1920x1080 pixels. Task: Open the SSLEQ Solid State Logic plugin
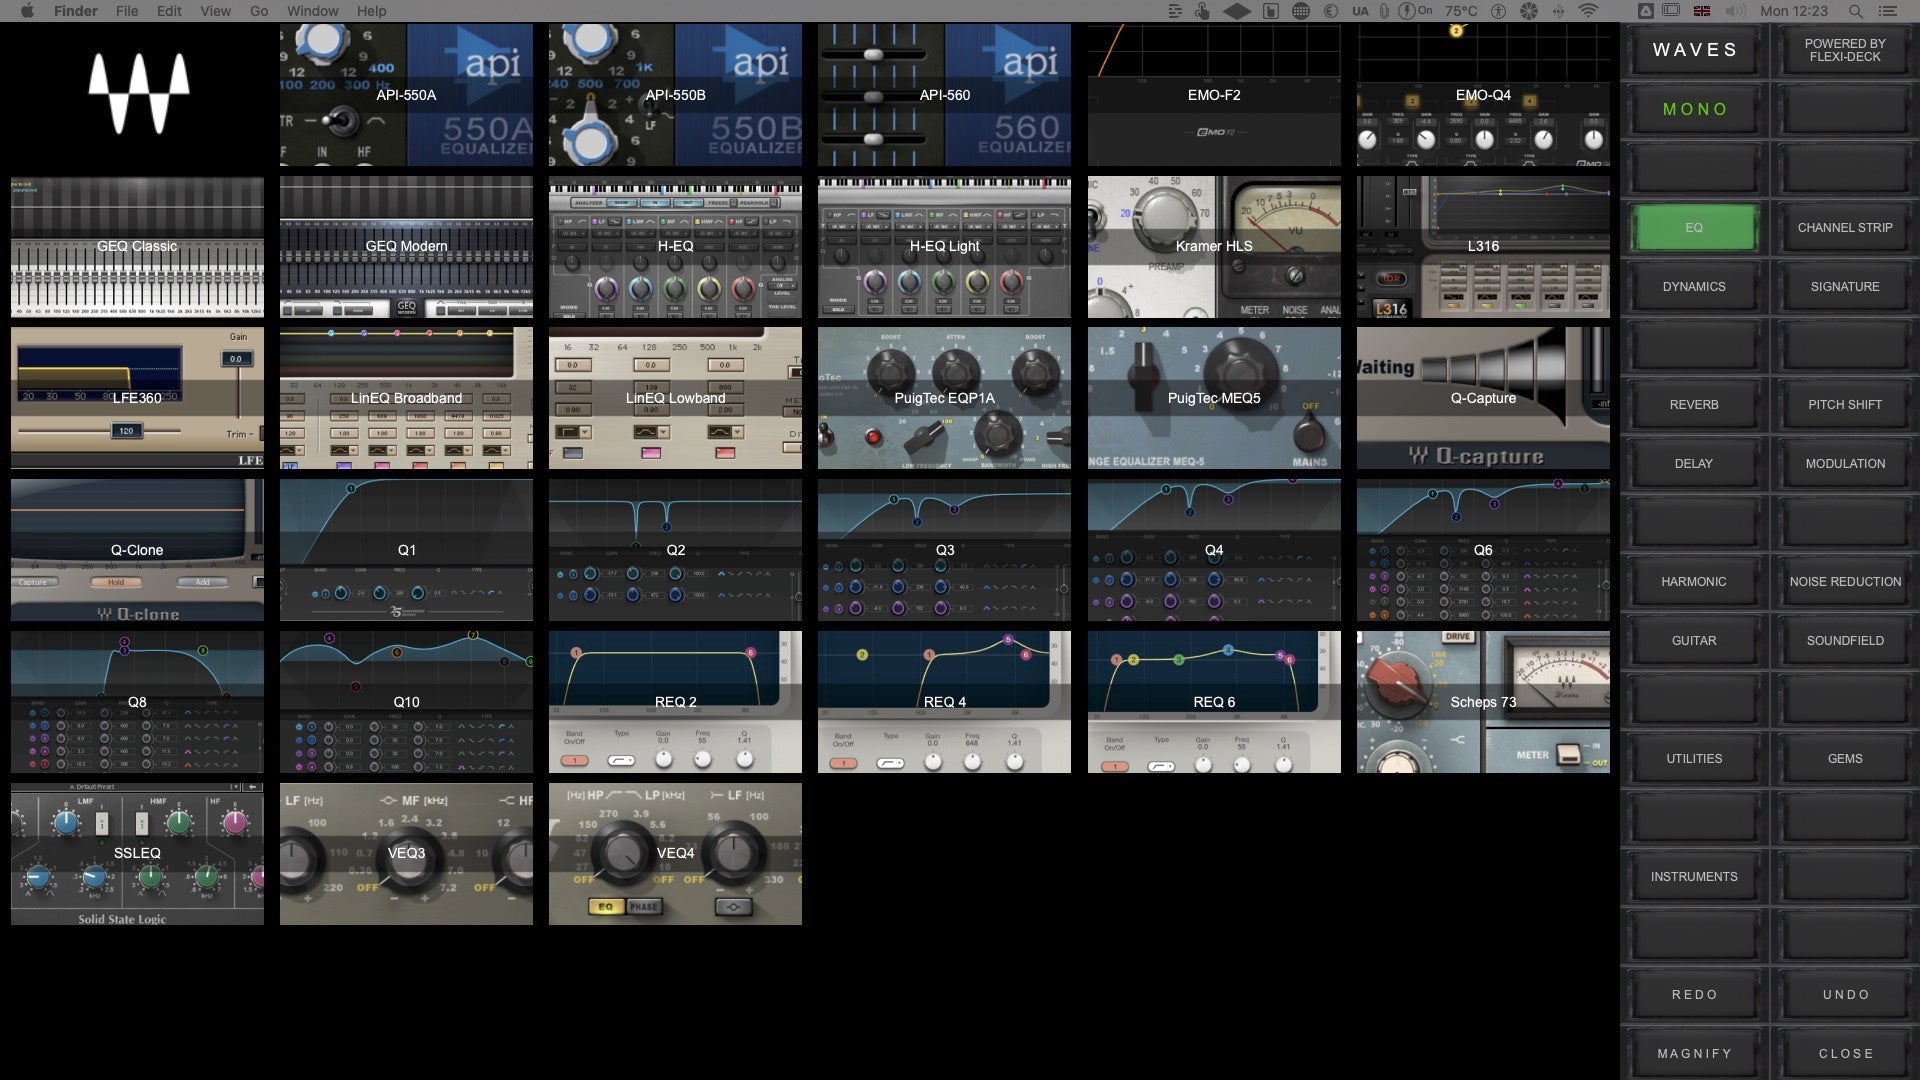(x=136, y=854)
